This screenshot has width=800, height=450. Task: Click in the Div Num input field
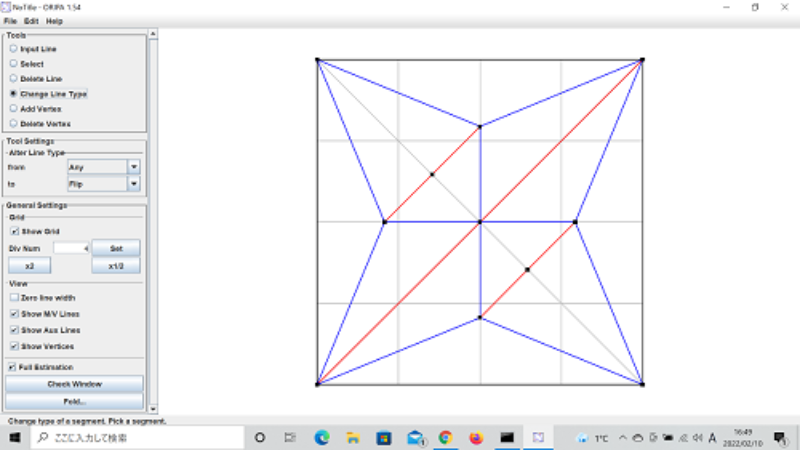pos(71,247)
